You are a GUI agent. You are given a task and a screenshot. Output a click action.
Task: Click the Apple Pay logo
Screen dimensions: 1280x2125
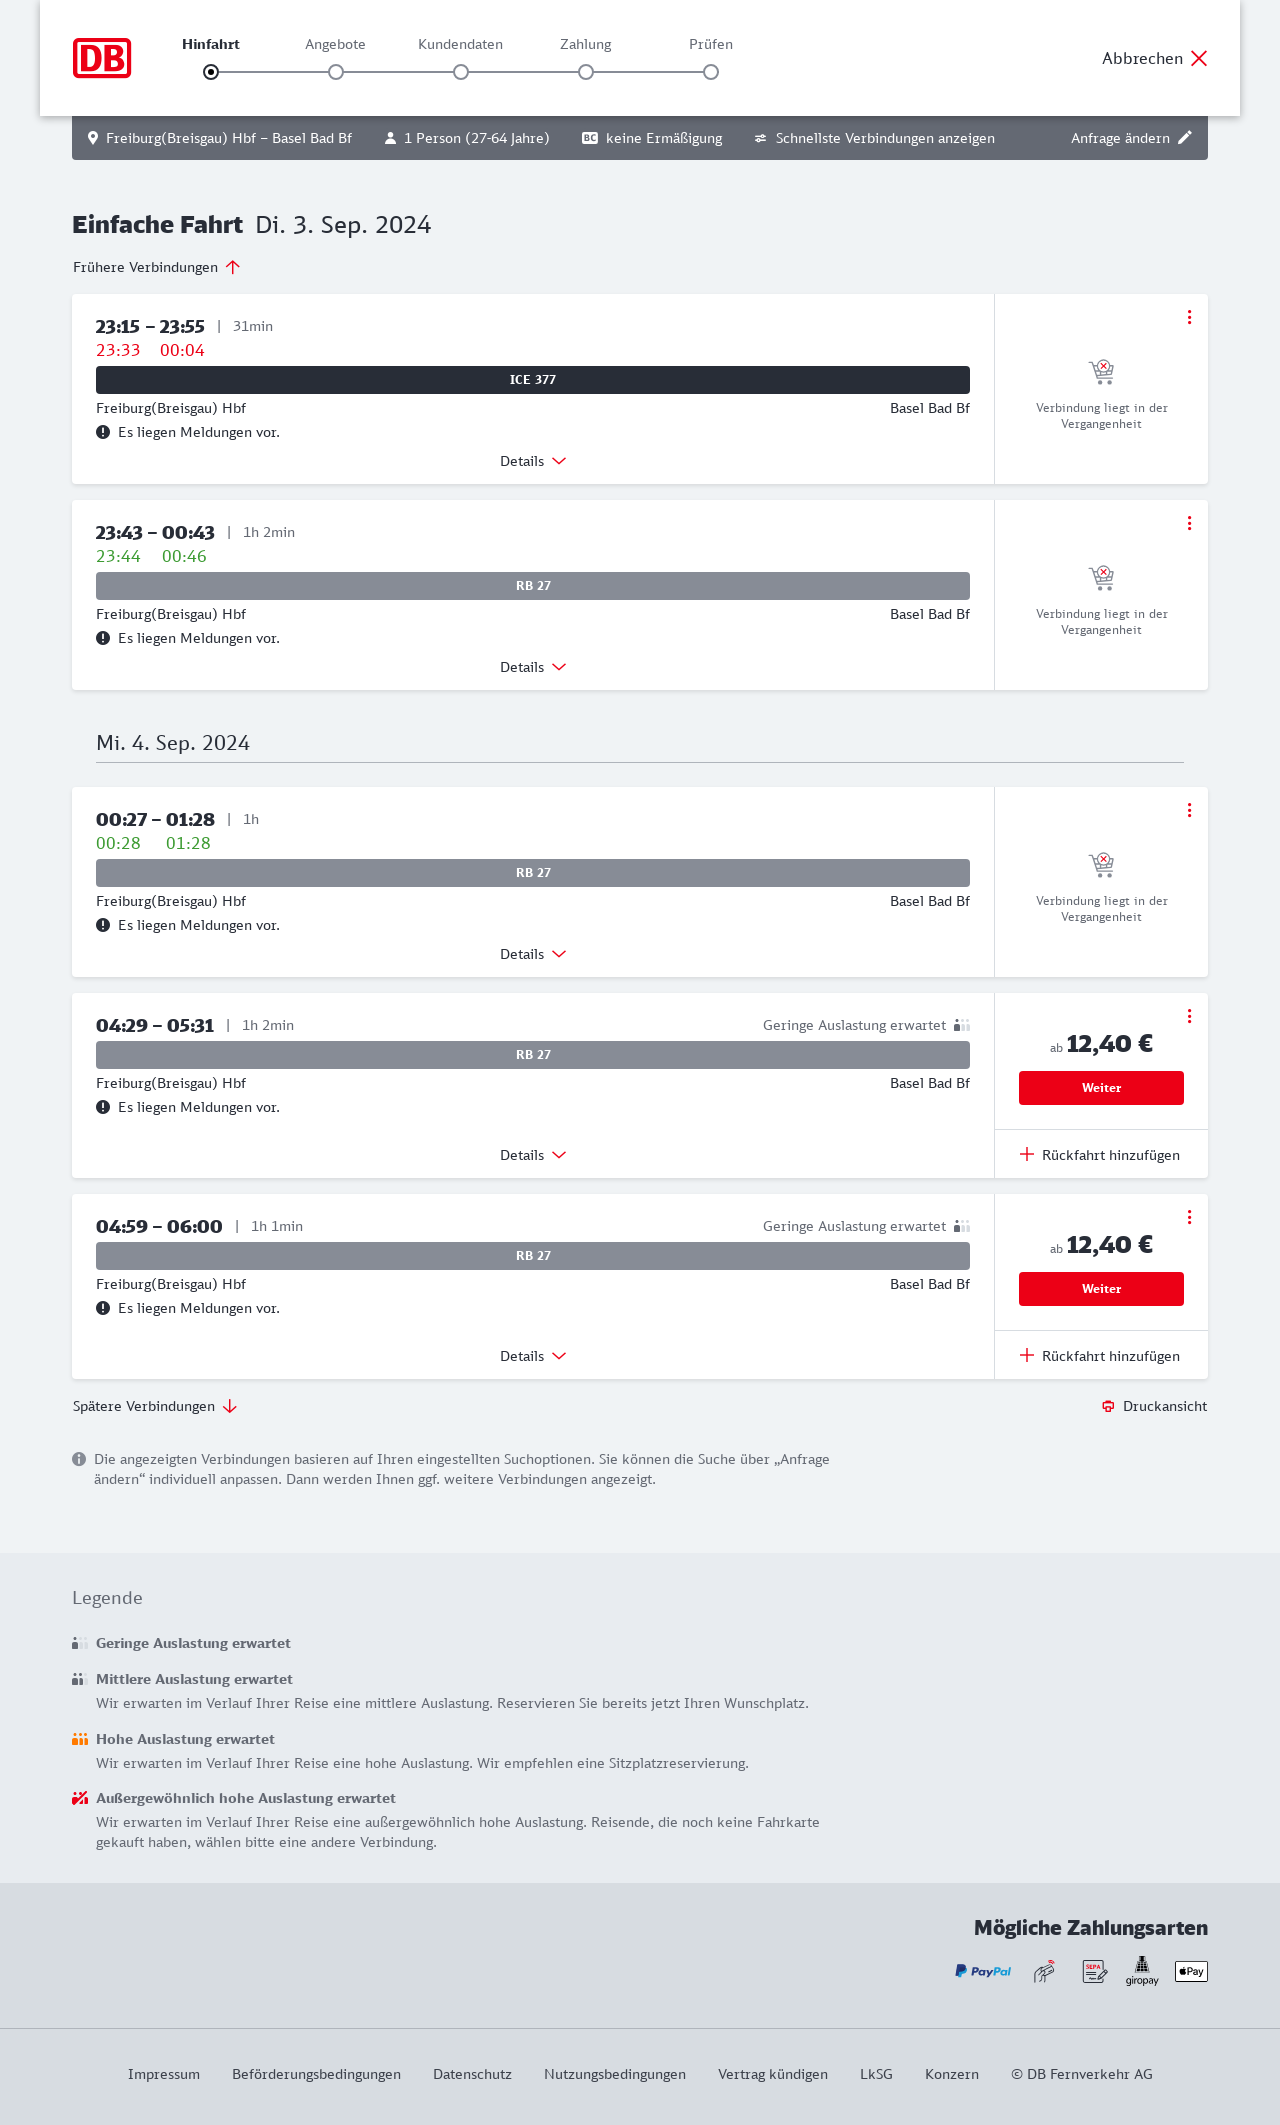1191,1971
